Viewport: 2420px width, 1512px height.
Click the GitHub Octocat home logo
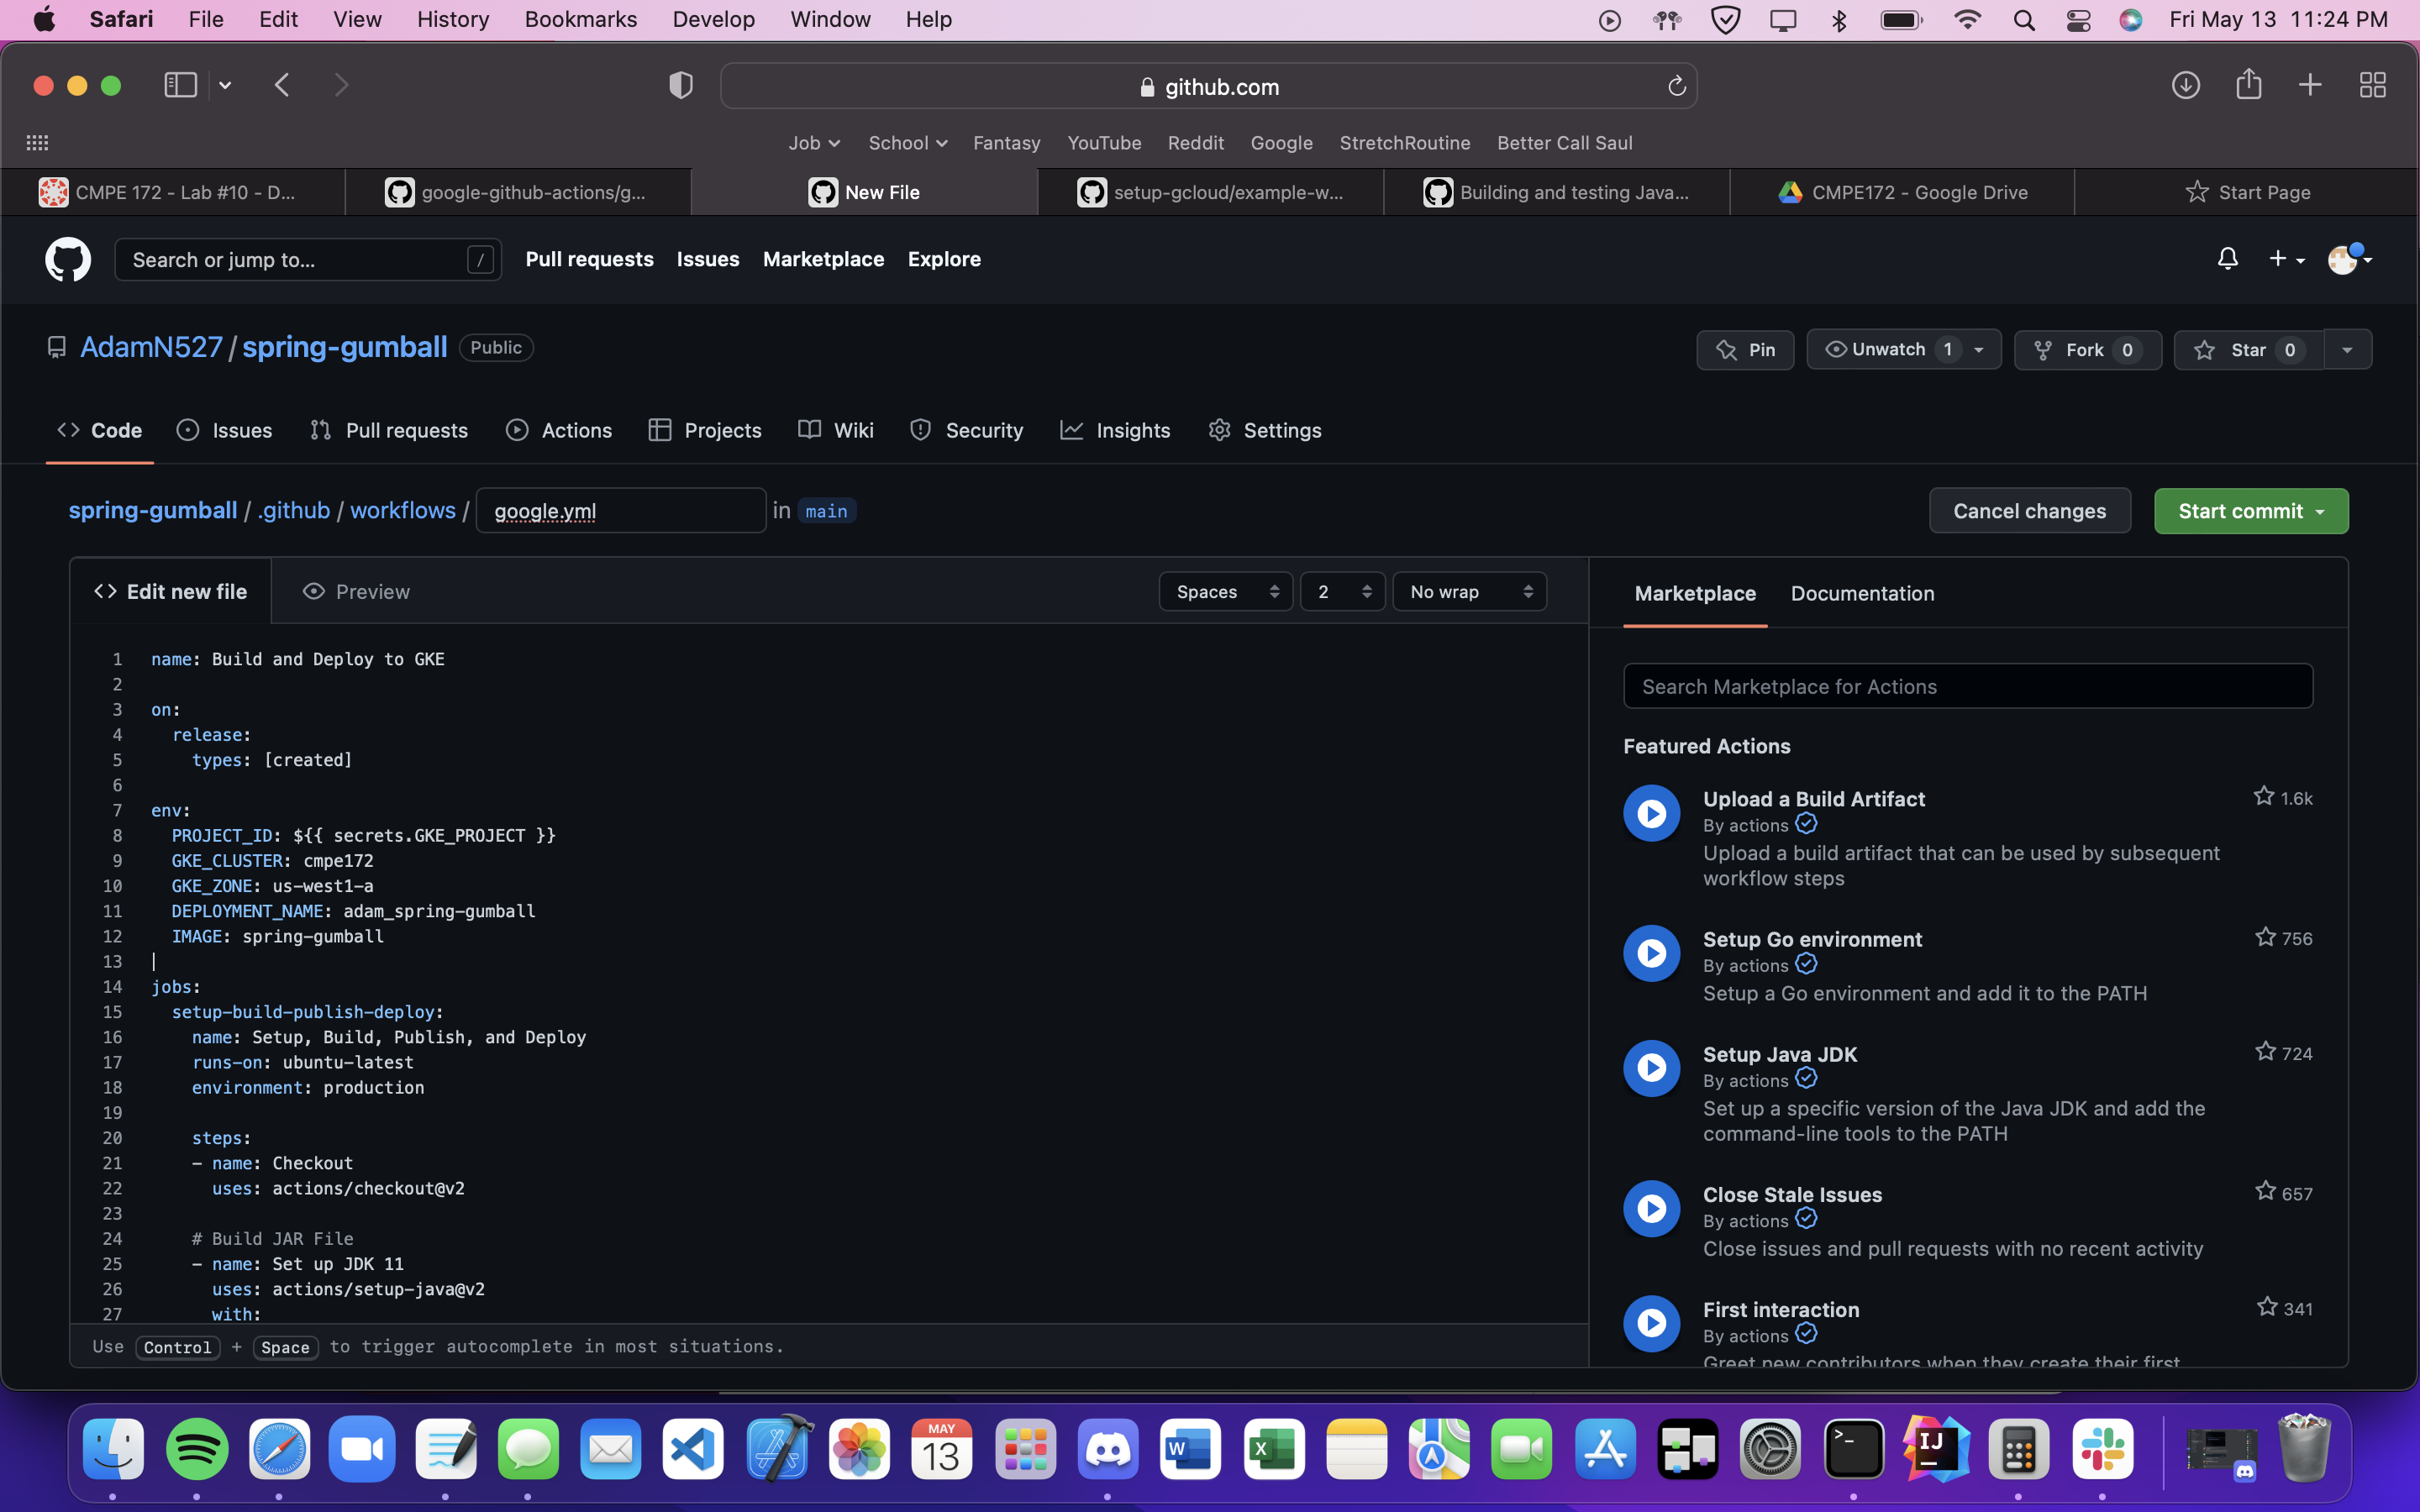click(68, 260)
